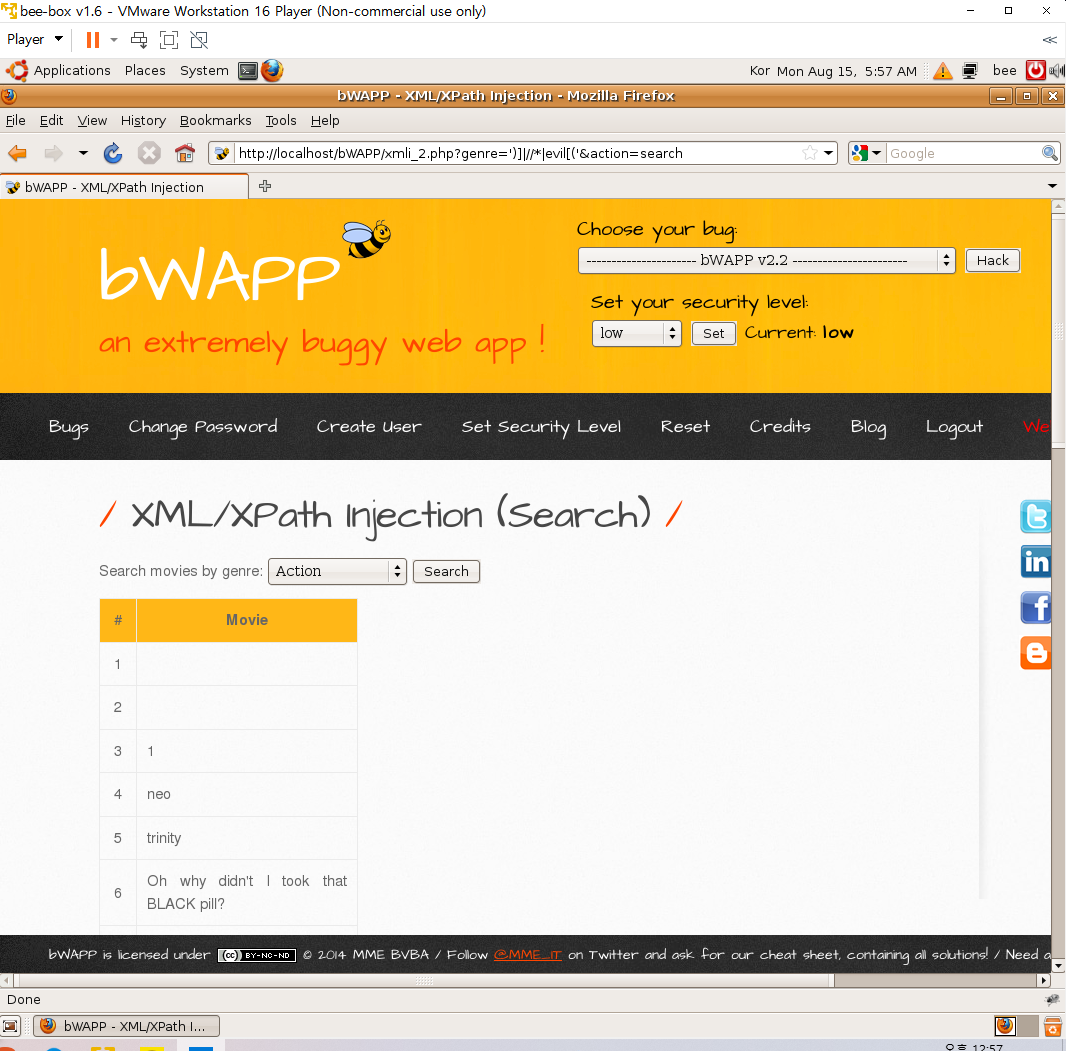1066x1051 pixels.
Task: Open the LinkedIn sidebar icon
Action: tap(1035, 562)
